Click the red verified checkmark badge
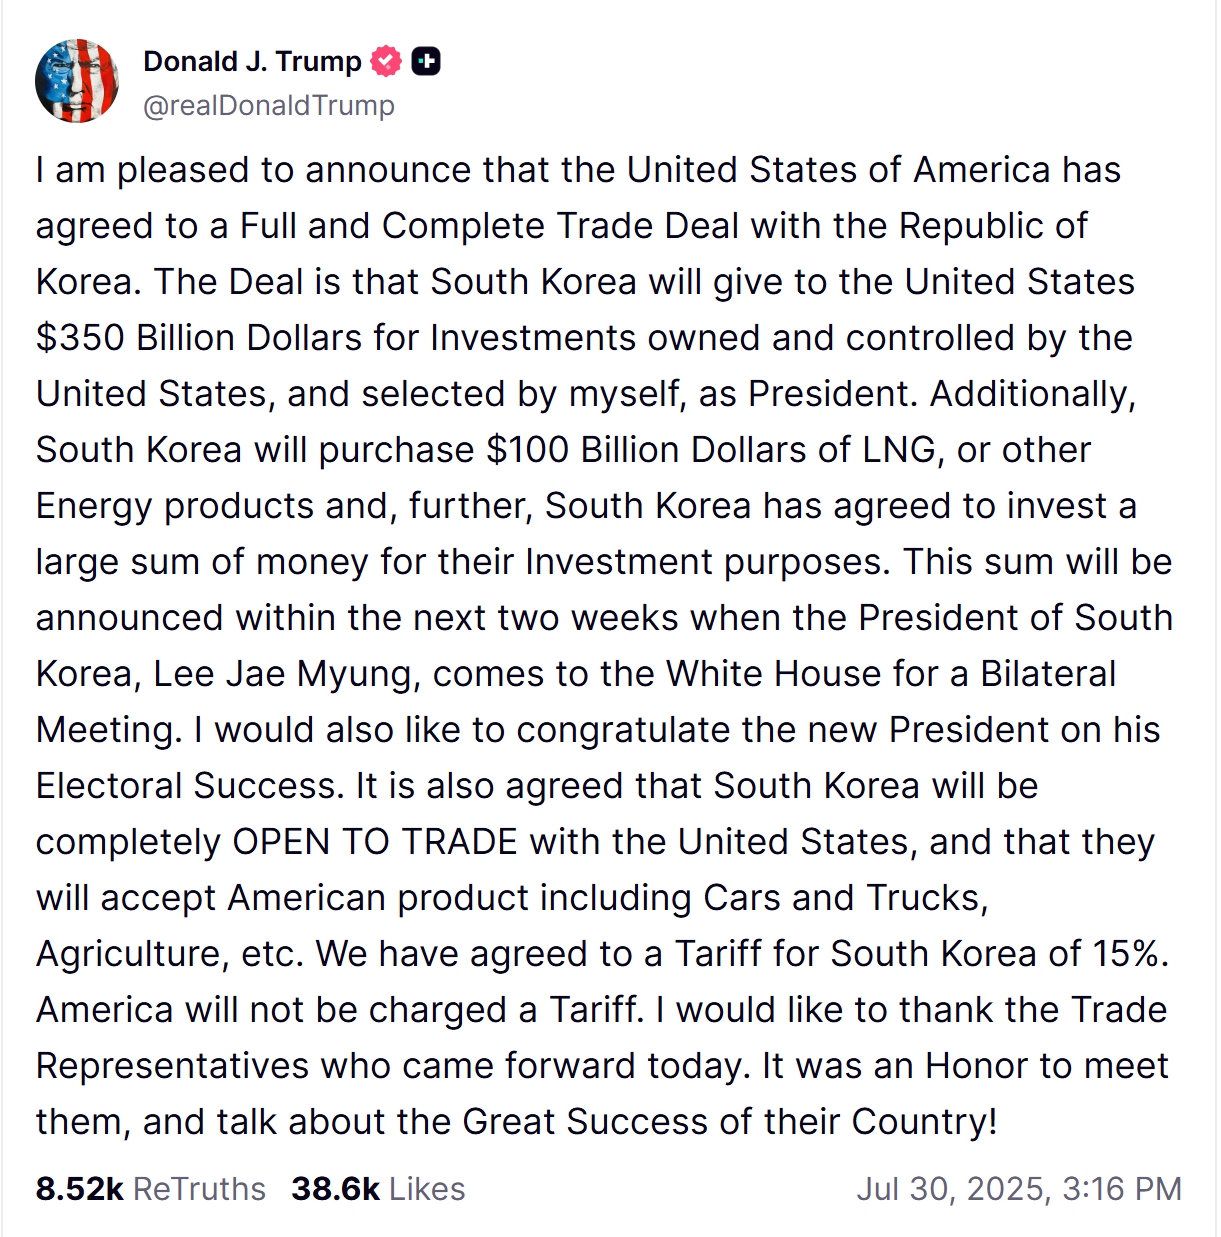This screenshot has height=1237, width=1221. pos(386,62)
